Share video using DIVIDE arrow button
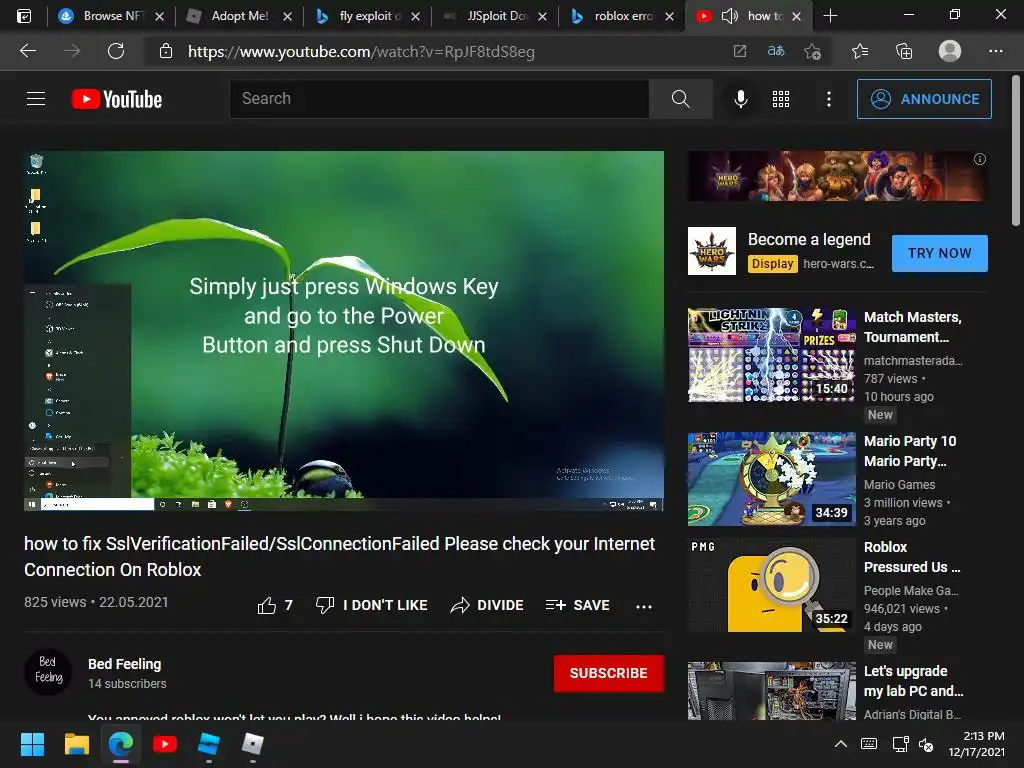Screen dimensions: 1024x768 point(487,605)
